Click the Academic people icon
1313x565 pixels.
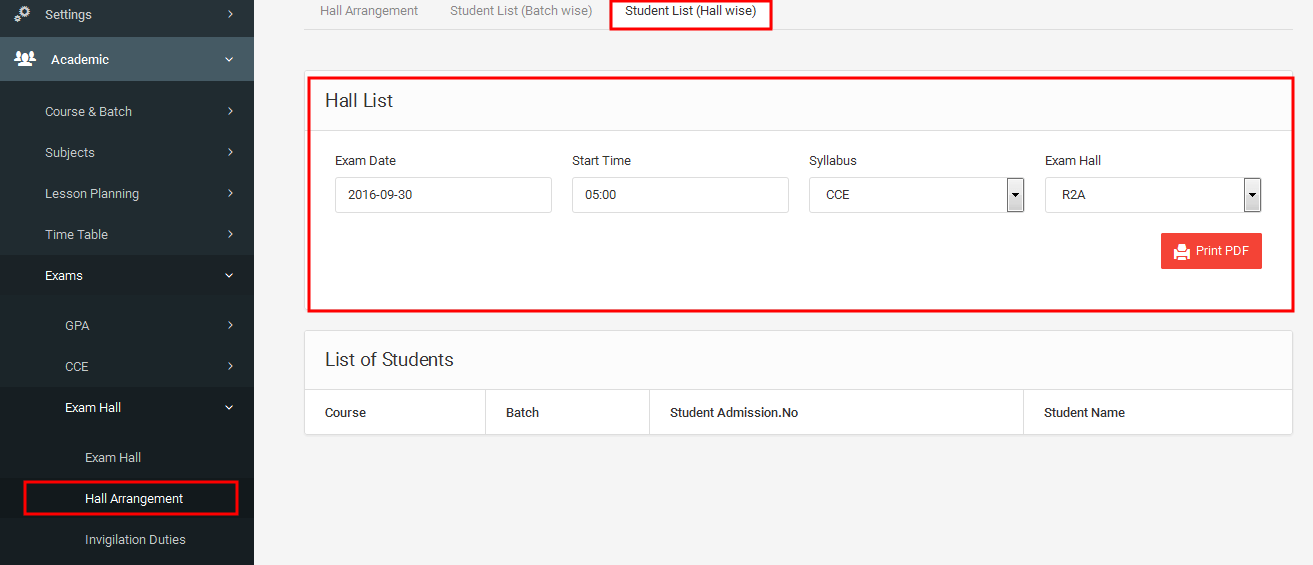(25, 59)
